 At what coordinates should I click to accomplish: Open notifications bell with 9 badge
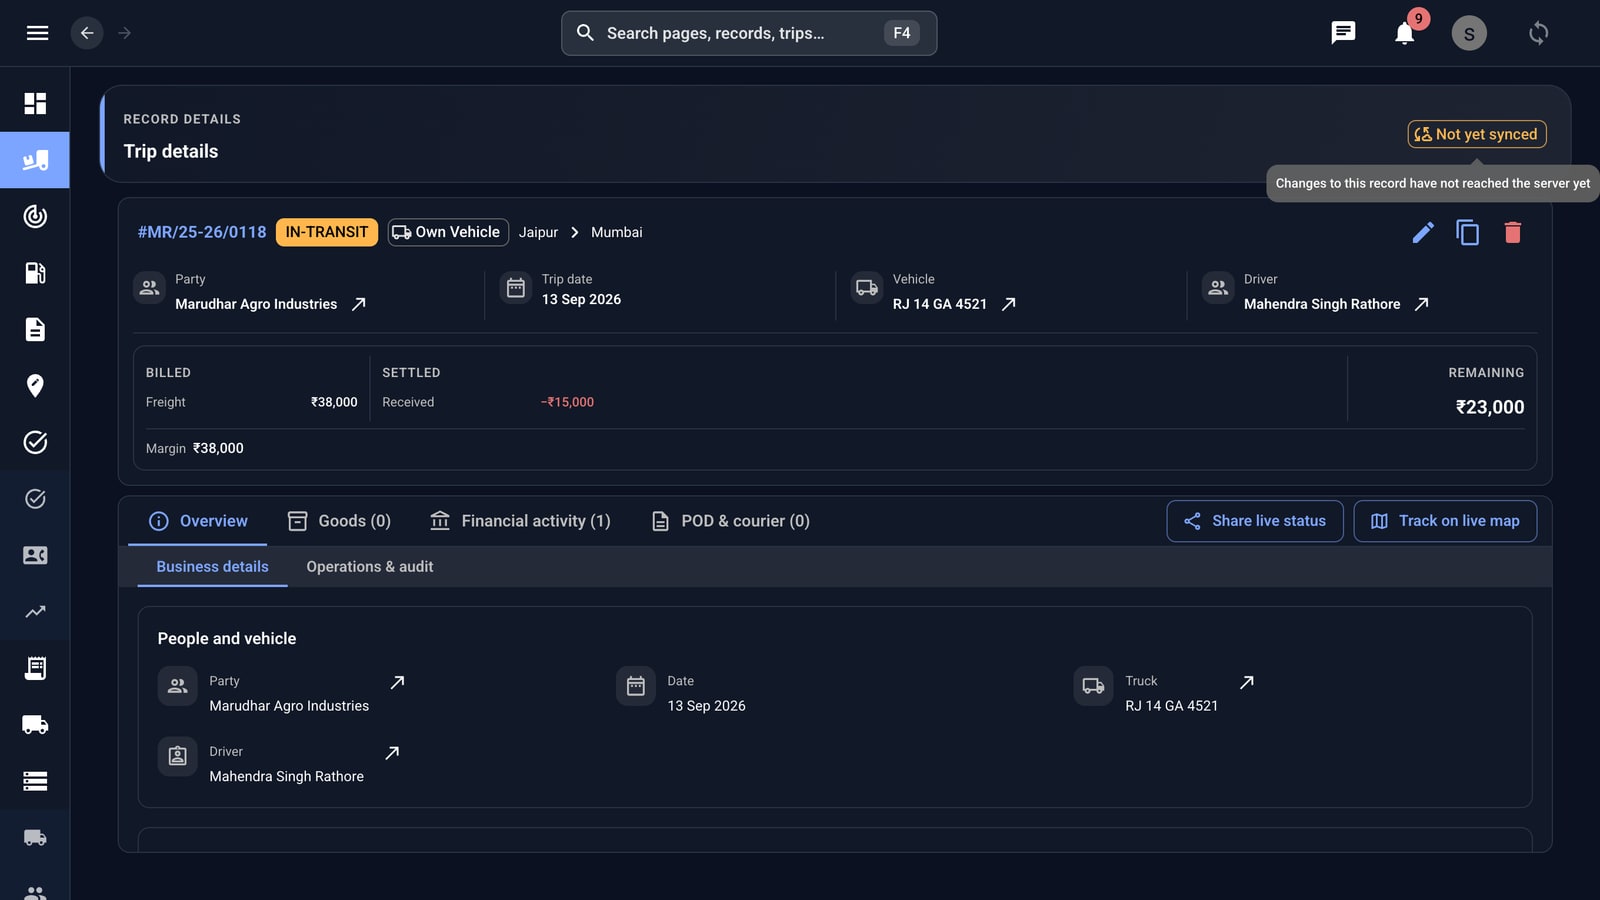pyautogui.click(x=1405, y=33)
